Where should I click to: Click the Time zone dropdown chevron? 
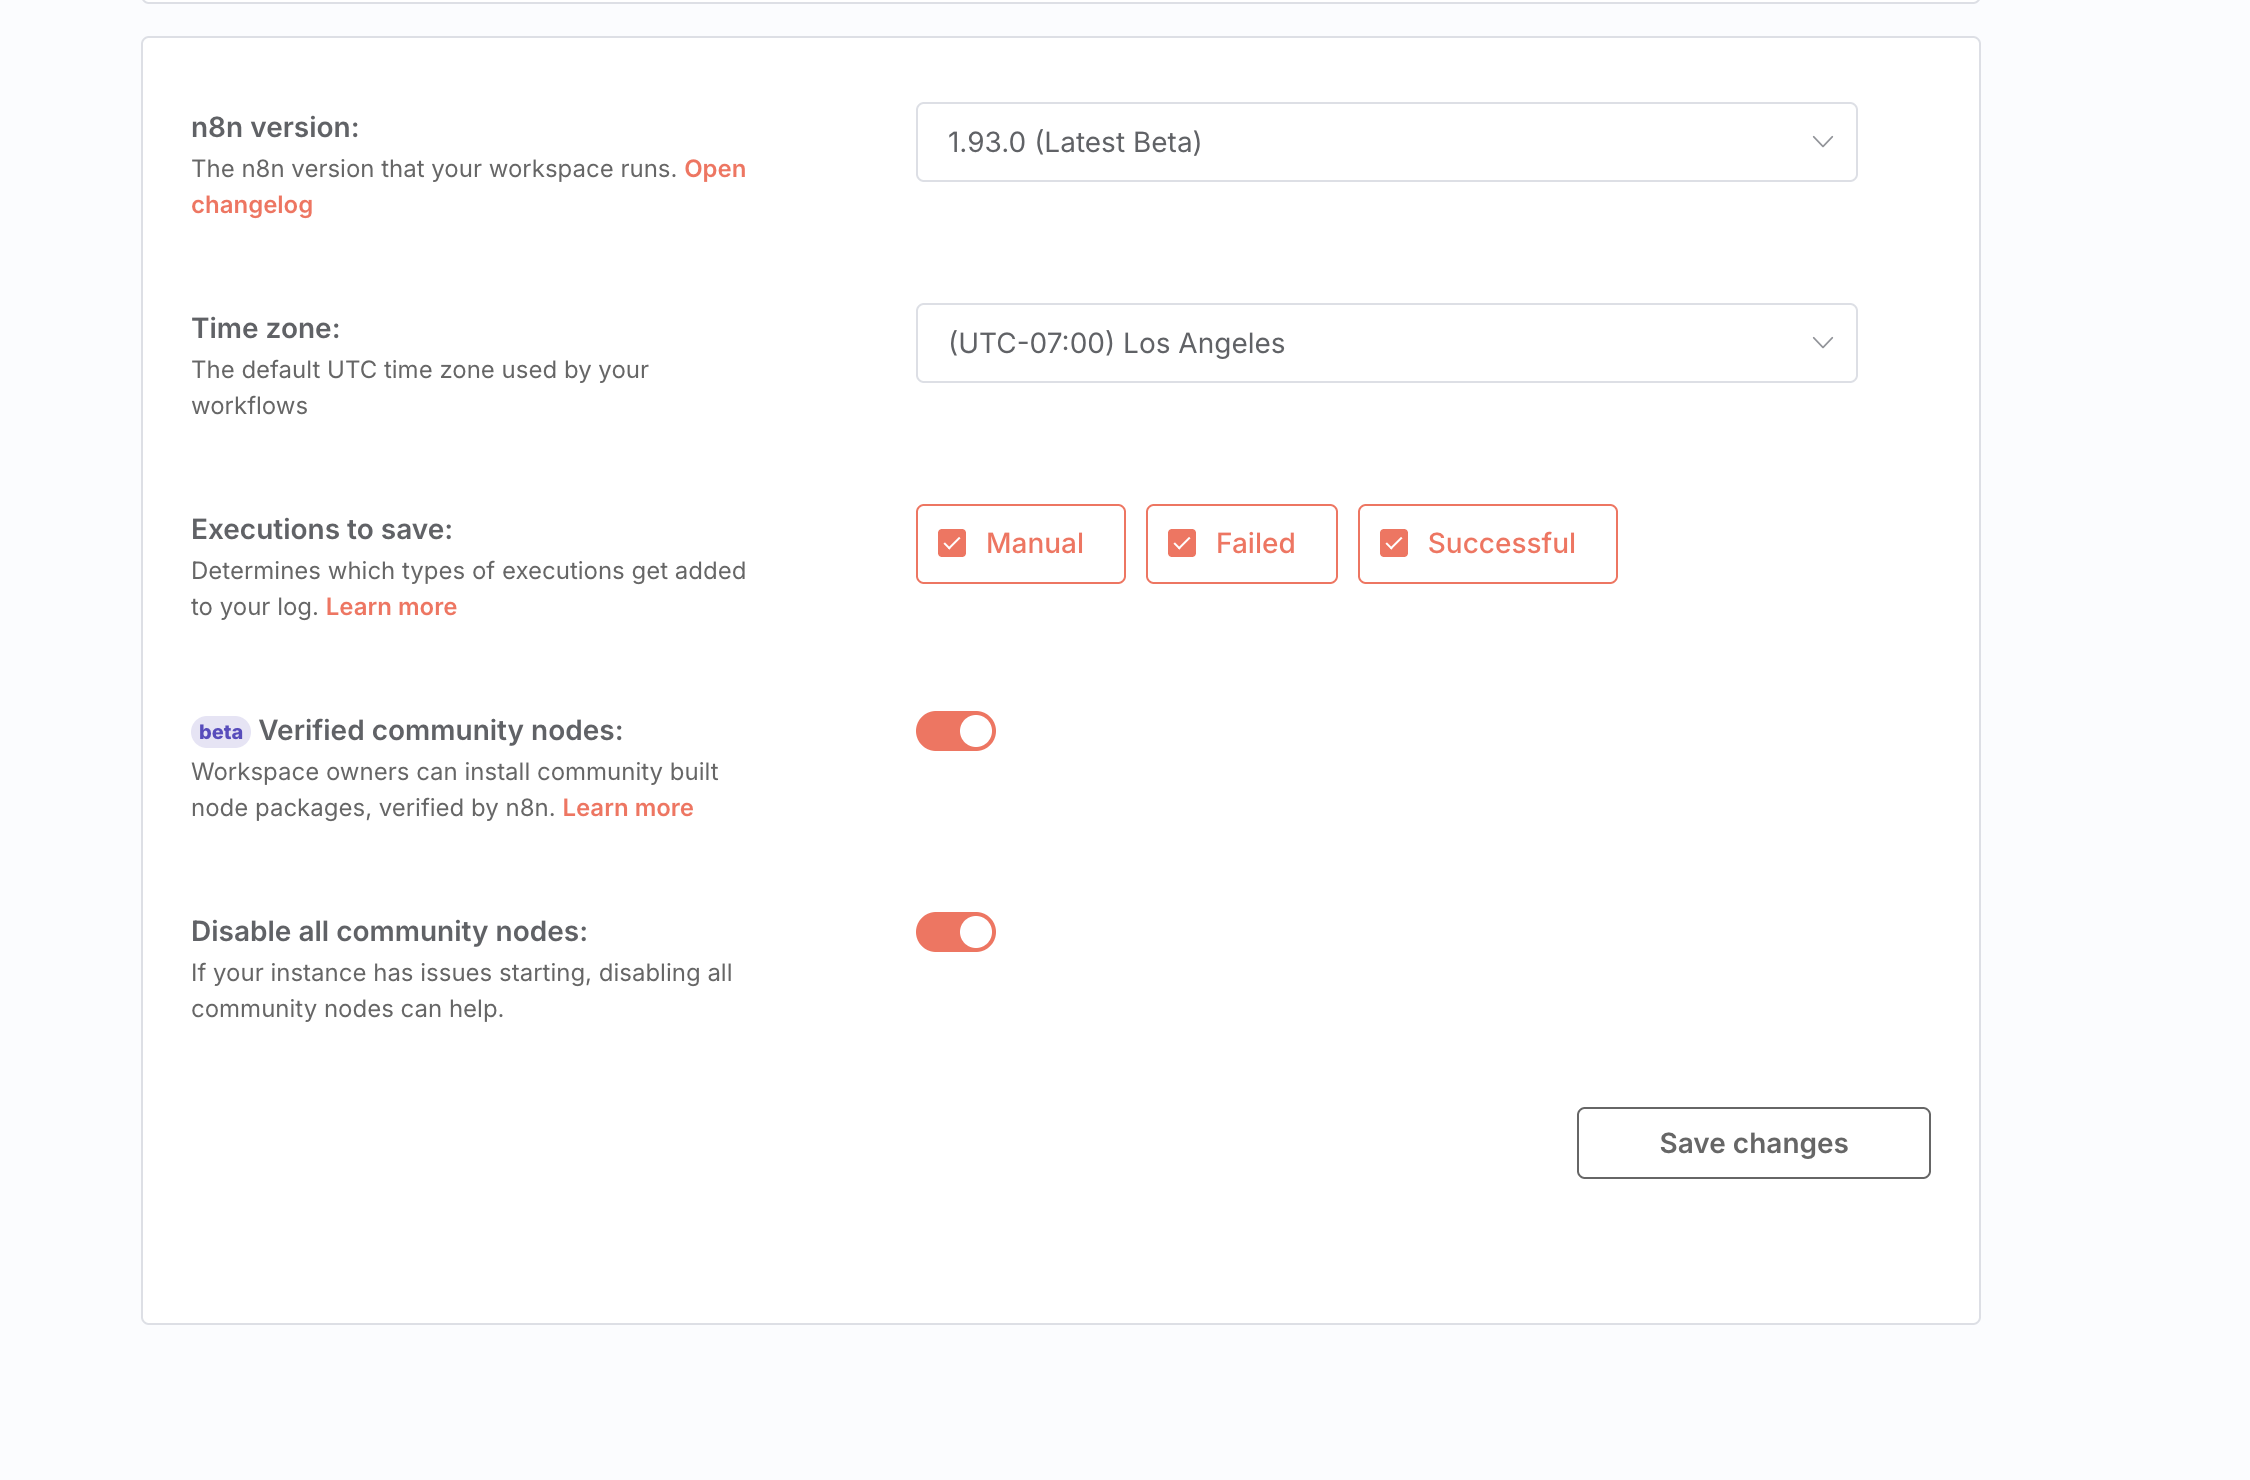coord(1820,343)
